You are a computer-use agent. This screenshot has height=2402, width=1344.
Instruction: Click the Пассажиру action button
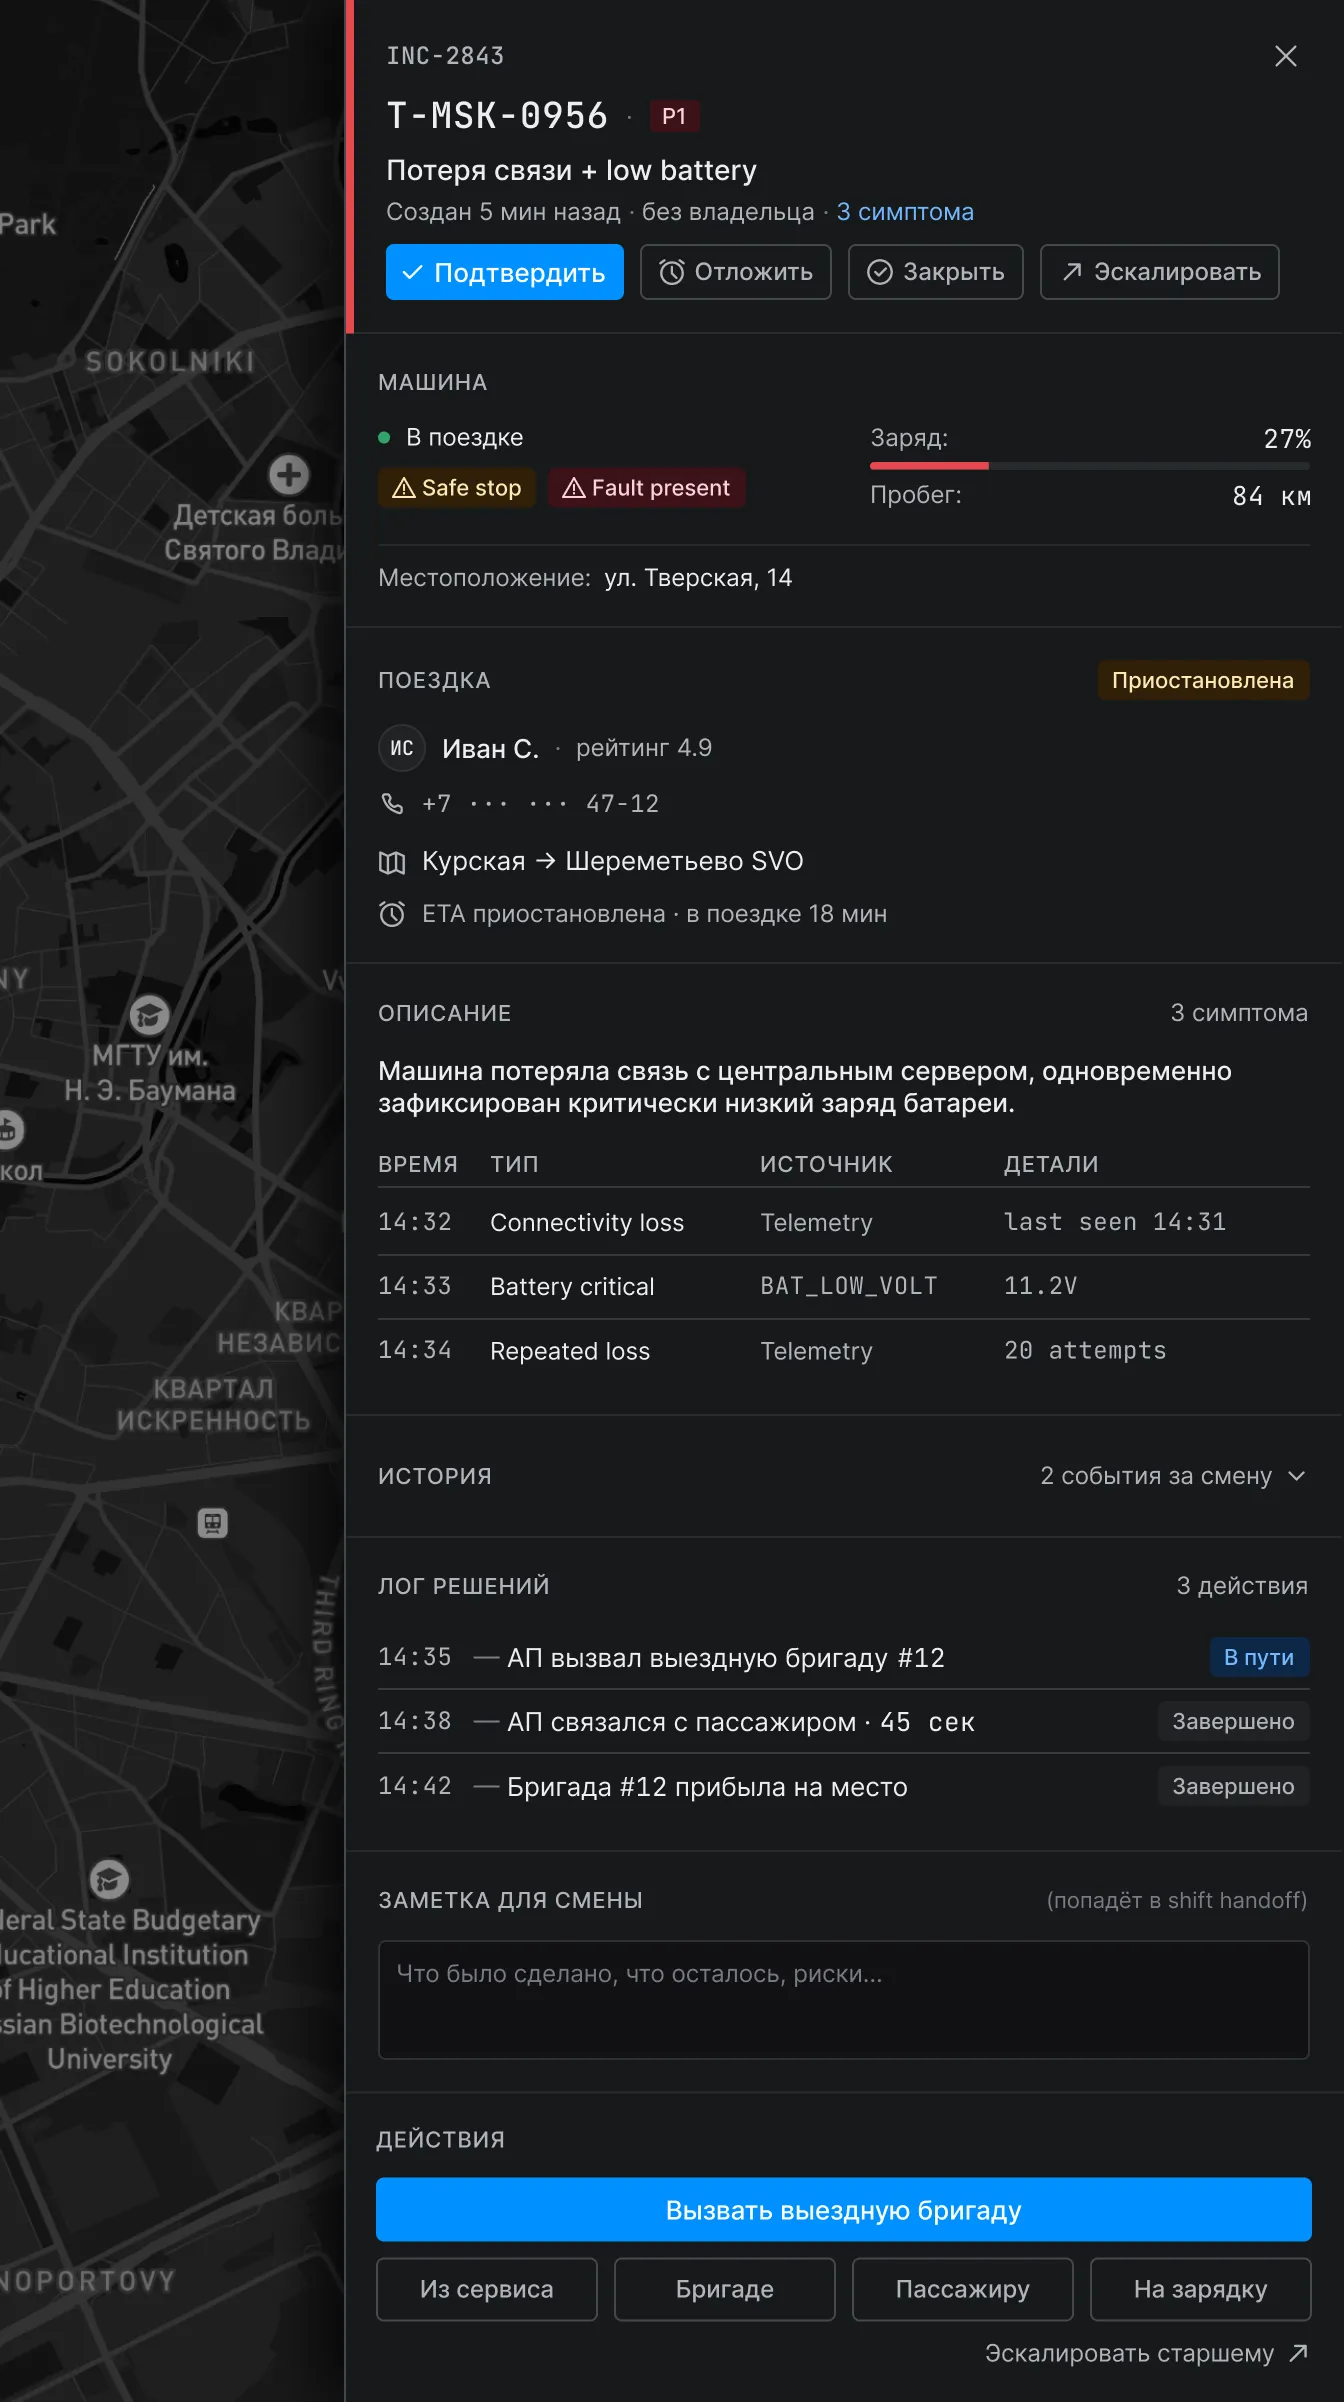coord(963,2289)
